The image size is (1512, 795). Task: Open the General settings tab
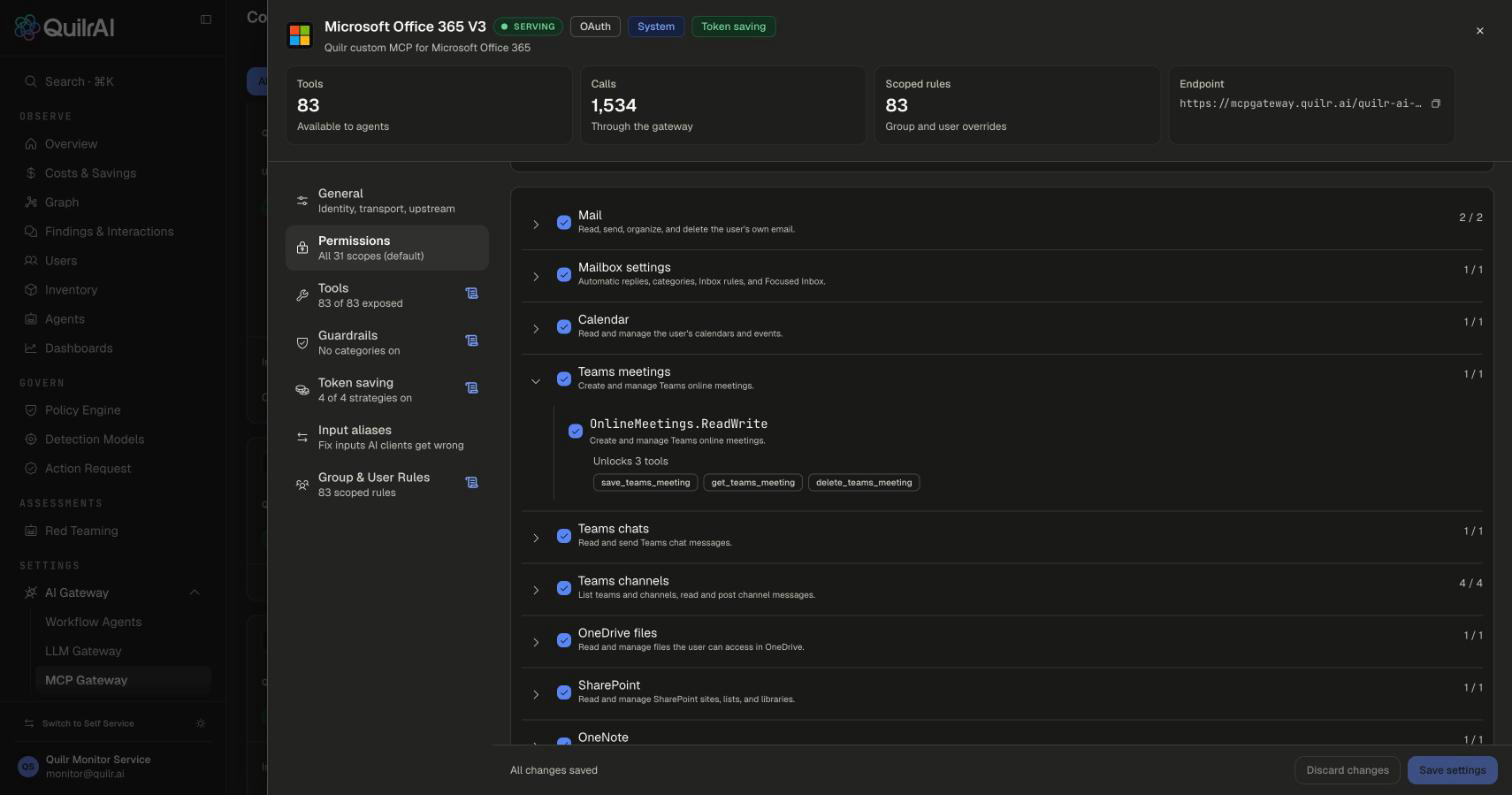tap(387, 201)
